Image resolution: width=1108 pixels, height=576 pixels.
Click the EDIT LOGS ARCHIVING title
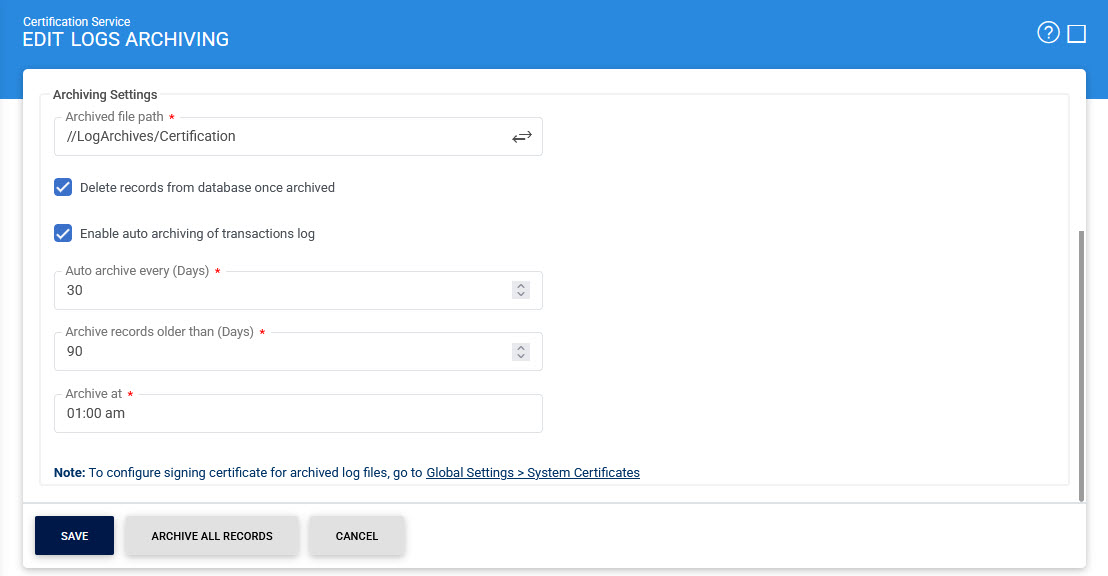[x=126, y=40]
